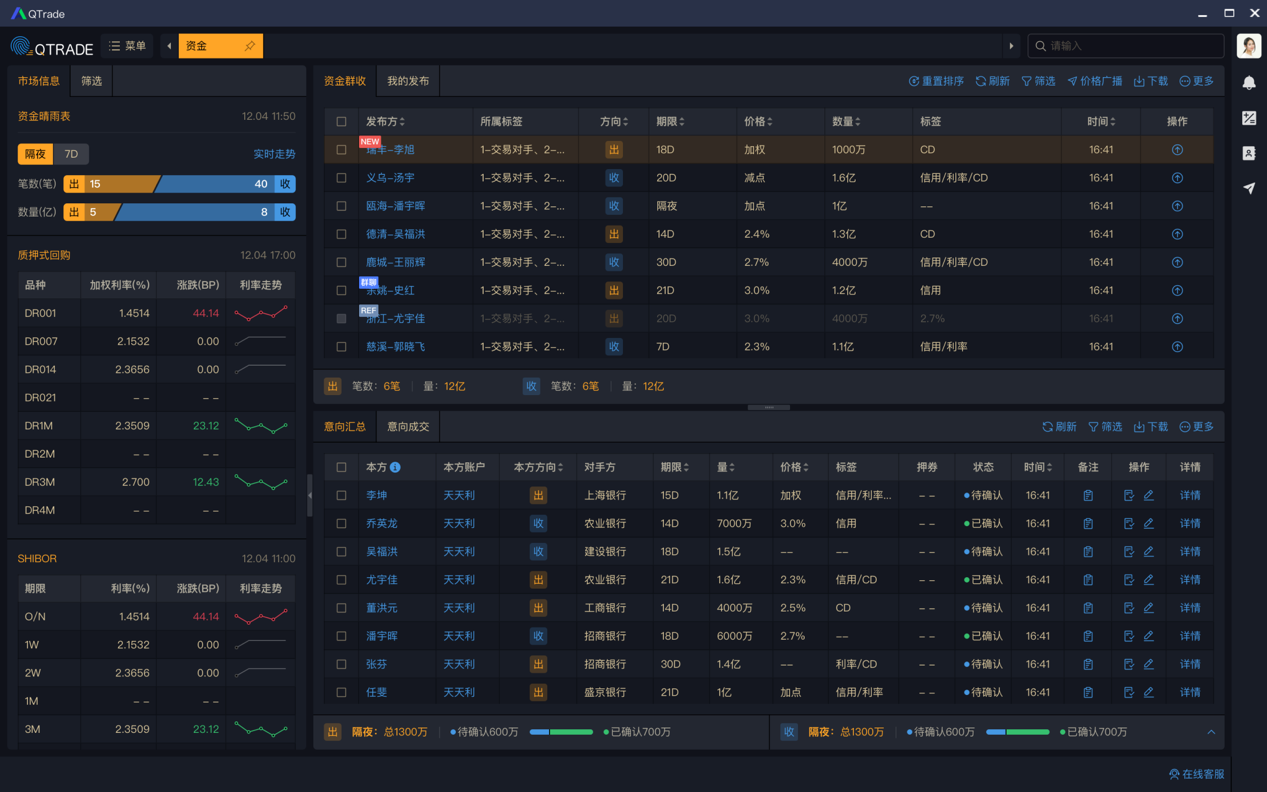Click the clipboard 备注 icon in 乔英龙's row
This screenshot has height=792, width=1267.
(x=1087, y=523)
